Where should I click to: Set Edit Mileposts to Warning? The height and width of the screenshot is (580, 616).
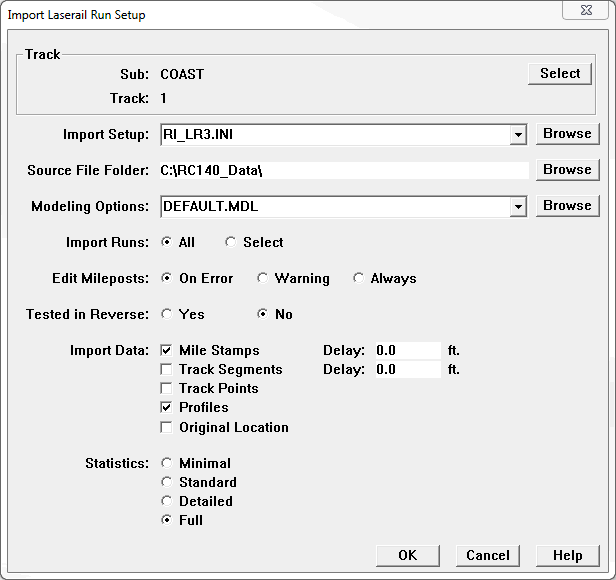point(264,278)
